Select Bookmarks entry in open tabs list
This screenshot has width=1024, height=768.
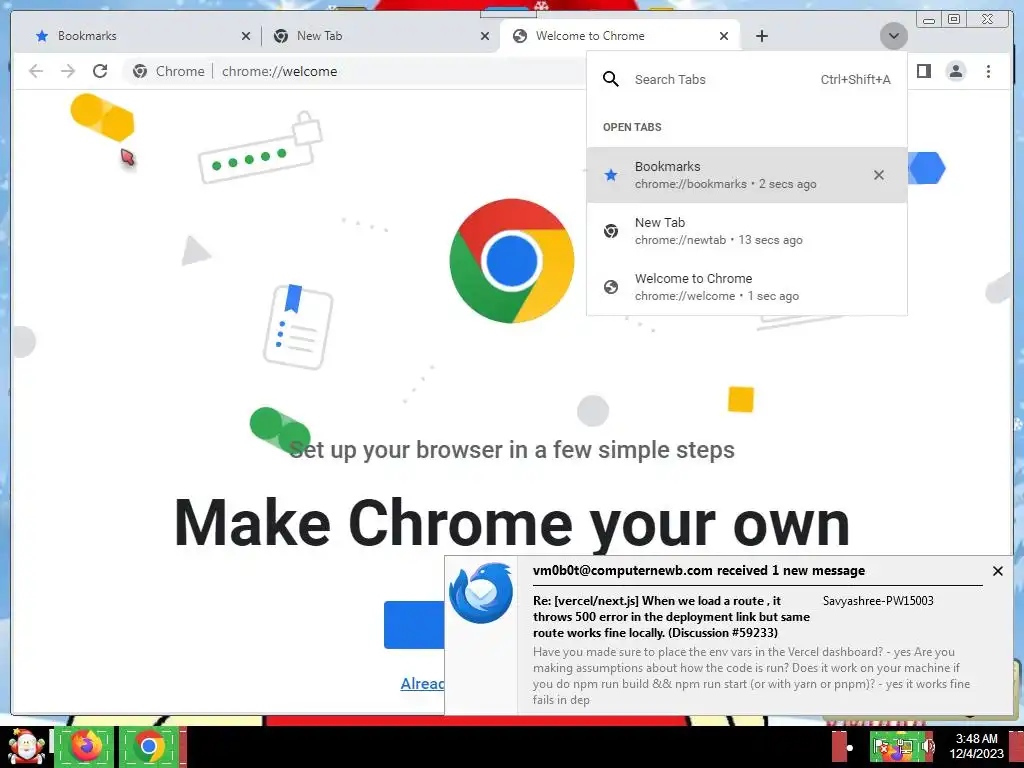click(x=746, y=175)
